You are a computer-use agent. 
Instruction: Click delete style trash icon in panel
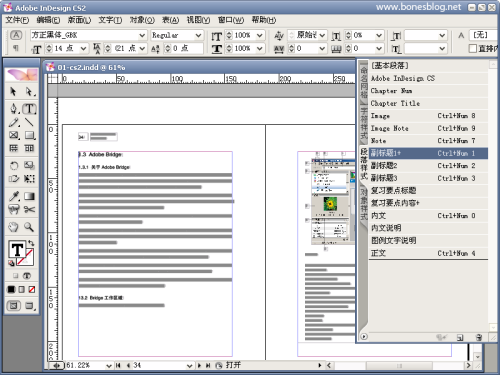pos(479,337)
